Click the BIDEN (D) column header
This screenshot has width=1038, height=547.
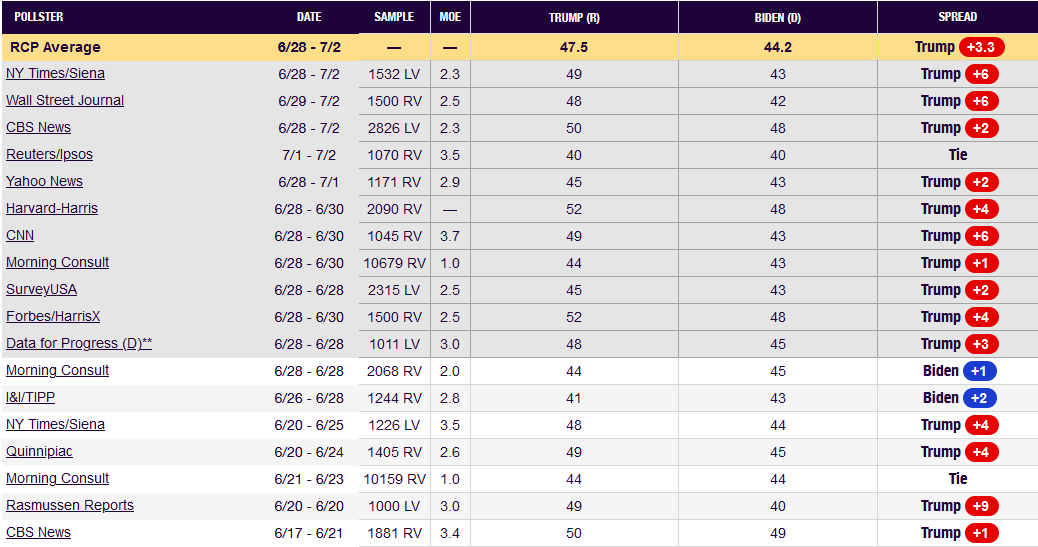click(777, 17)
